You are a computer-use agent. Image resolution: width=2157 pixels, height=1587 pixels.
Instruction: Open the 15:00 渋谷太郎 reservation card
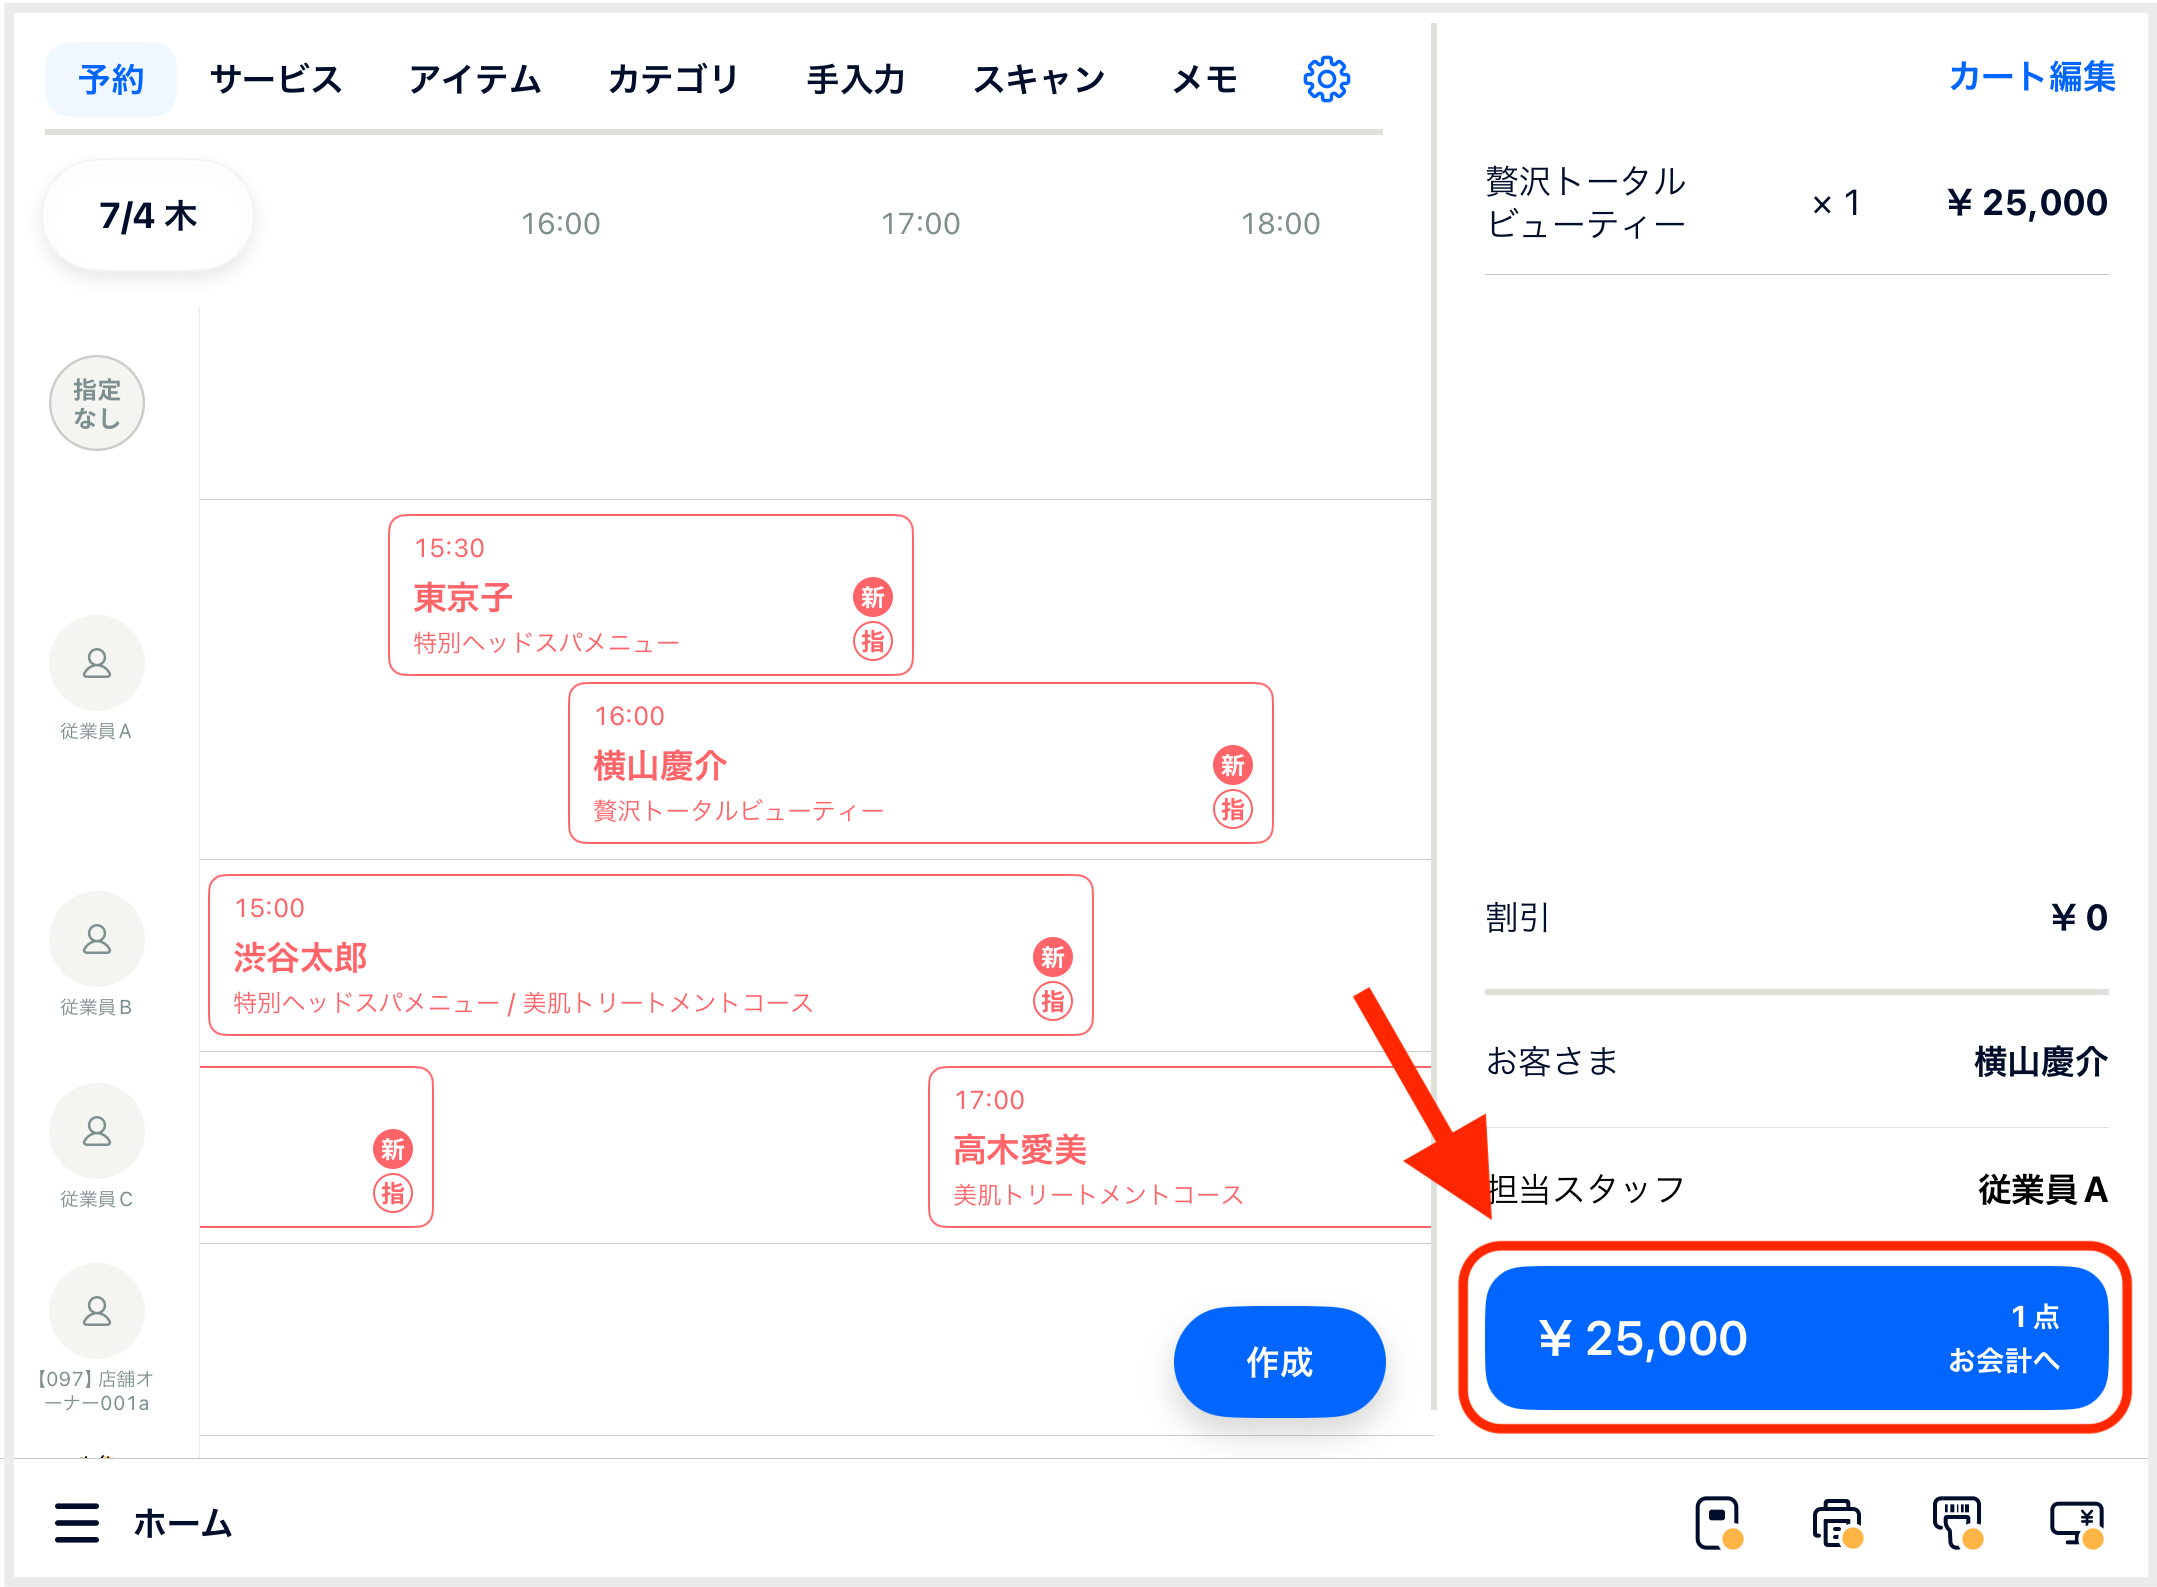(x=650, y=955)
